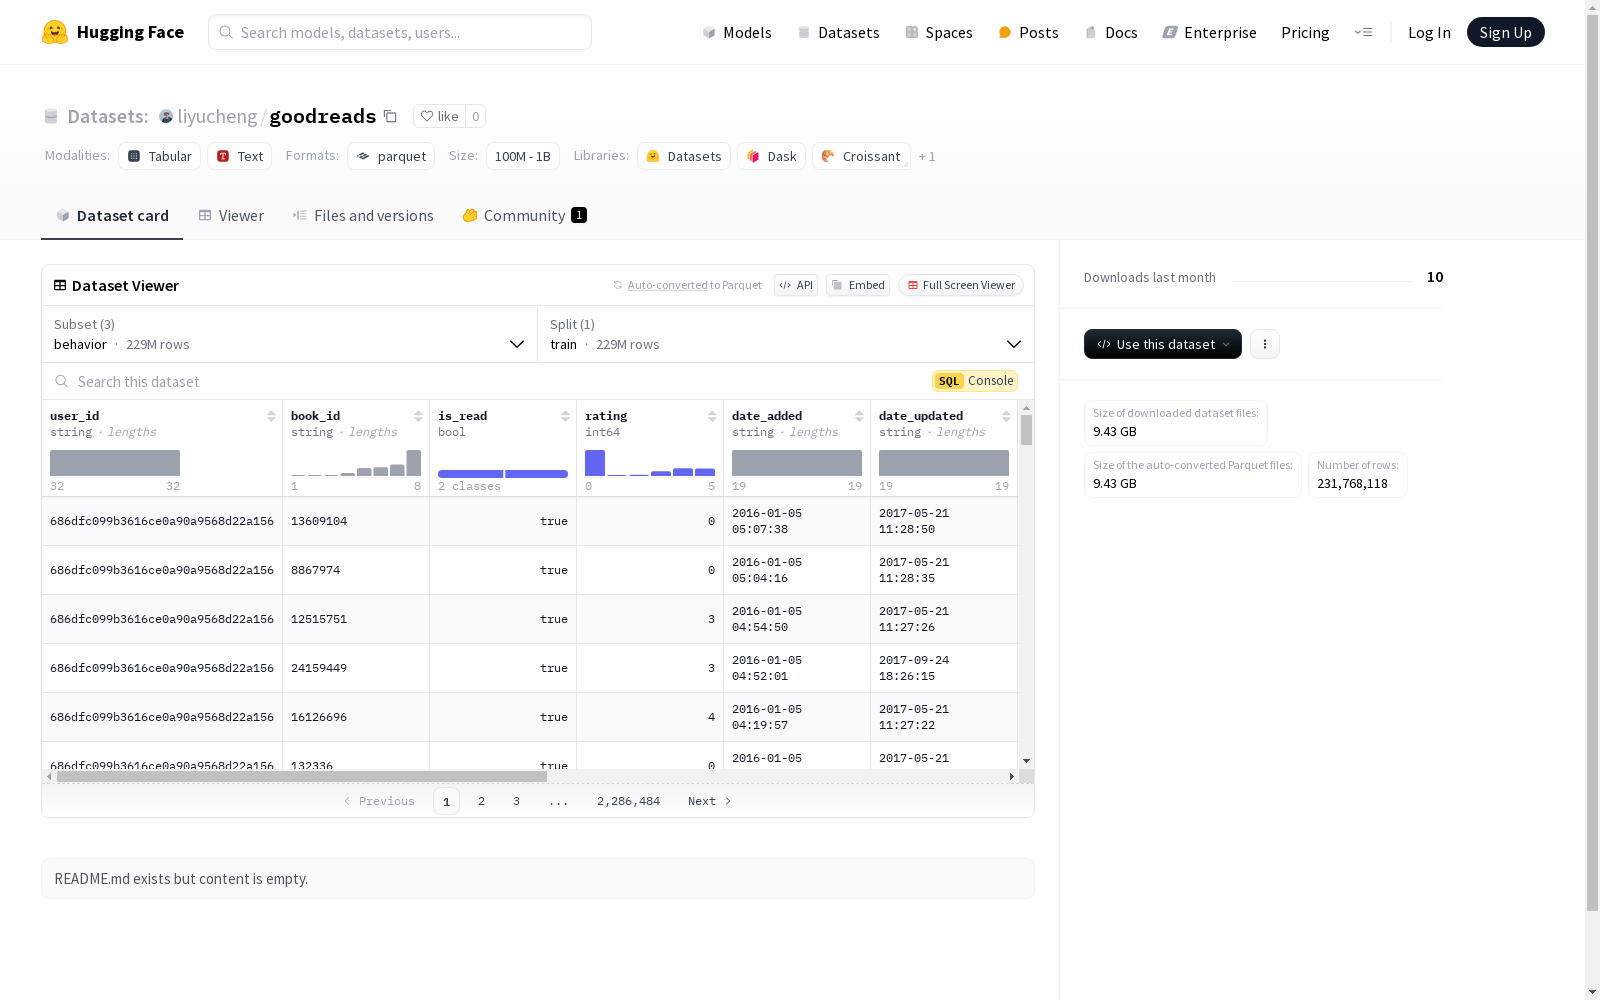Click Log In

tap(1429, 32)
